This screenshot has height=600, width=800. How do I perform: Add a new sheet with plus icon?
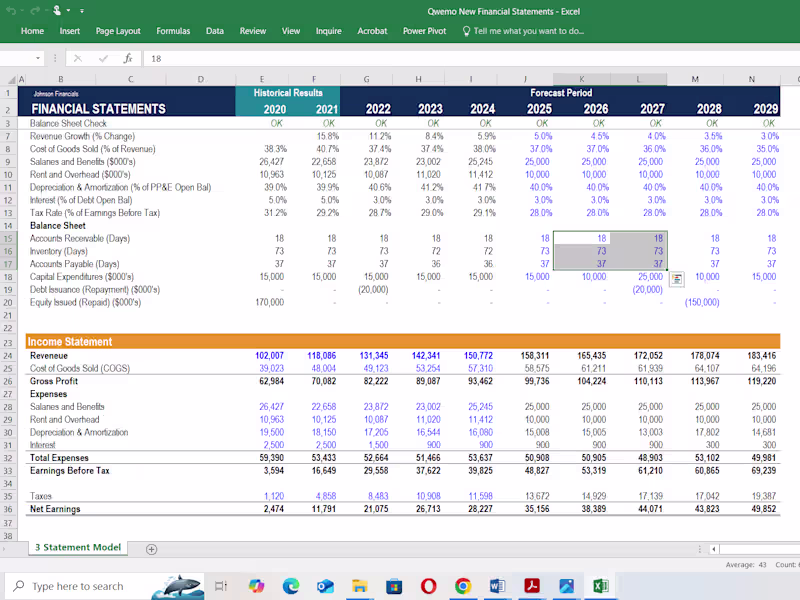point(152,548)
